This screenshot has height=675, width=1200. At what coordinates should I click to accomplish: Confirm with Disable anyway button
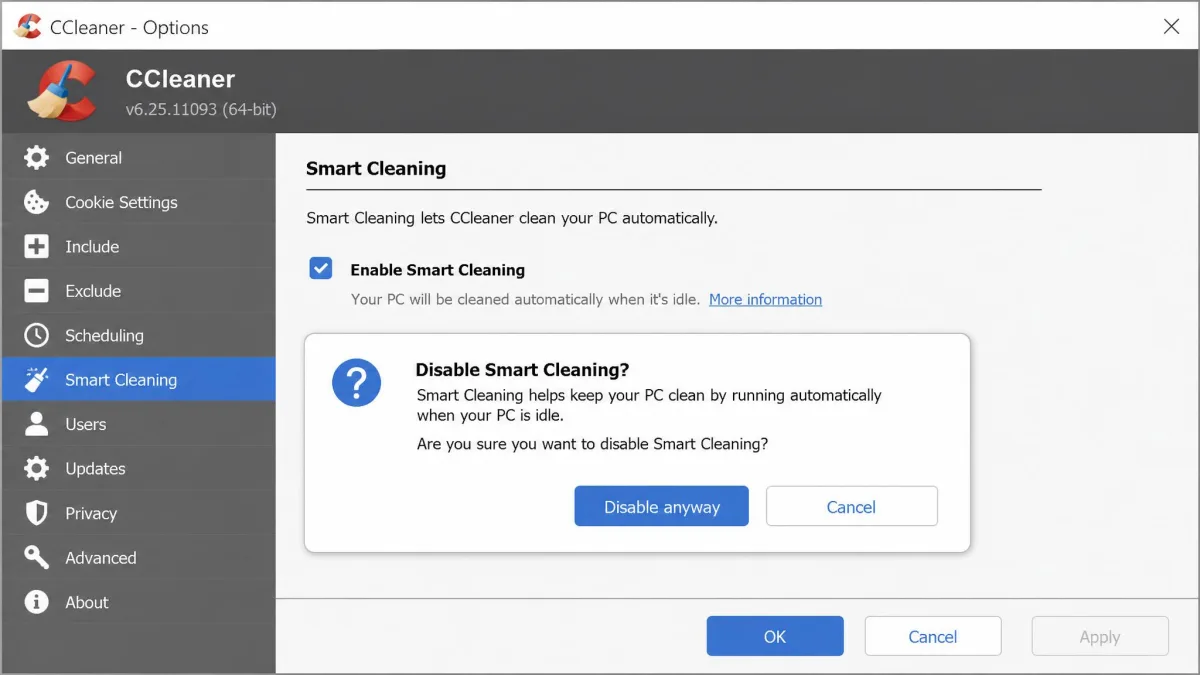[x=661, y=506]
